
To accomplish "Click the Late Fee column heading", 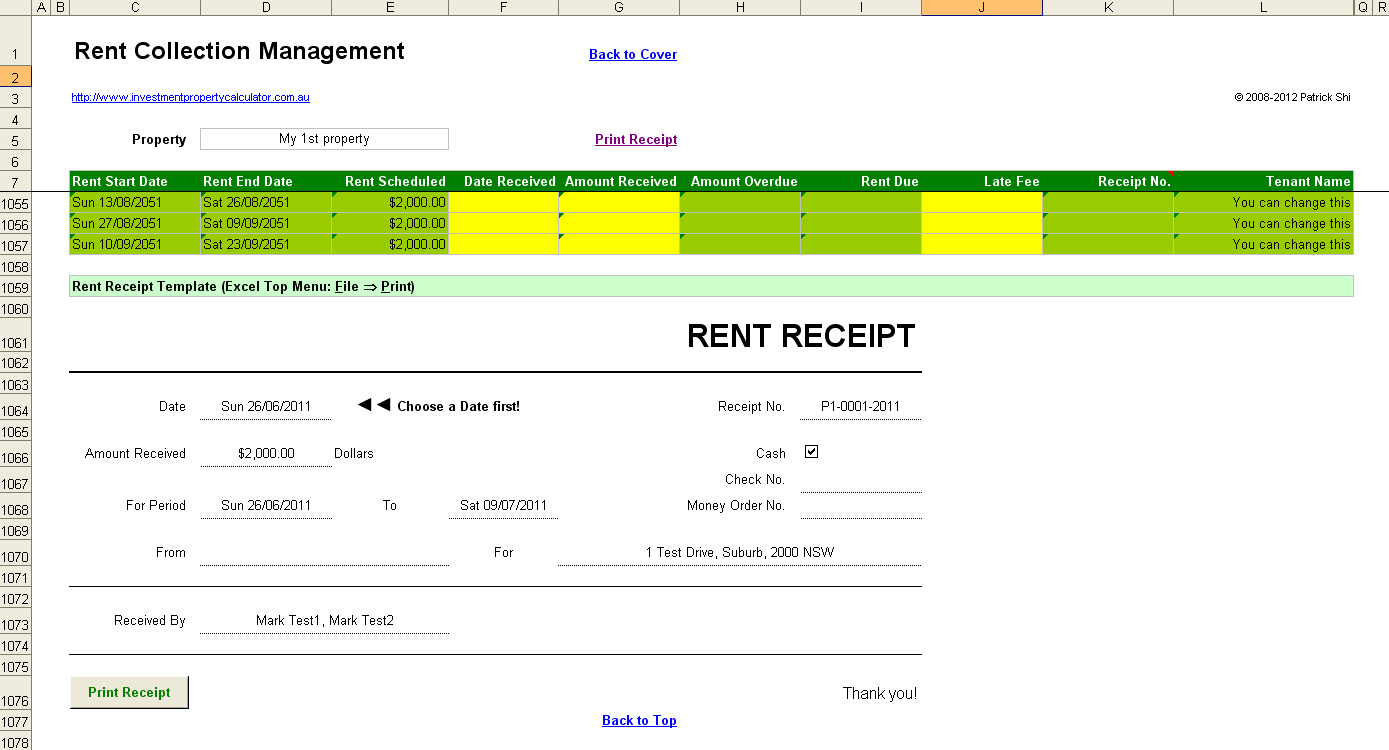I will click(x=982, y=182).
